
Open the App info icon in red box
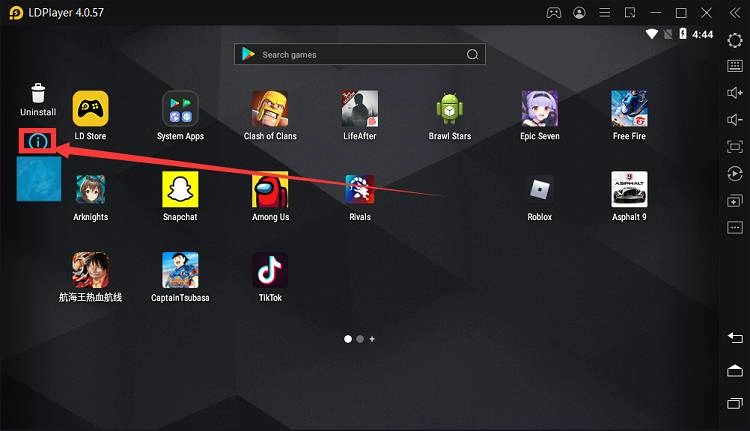[x=38, y=142]
